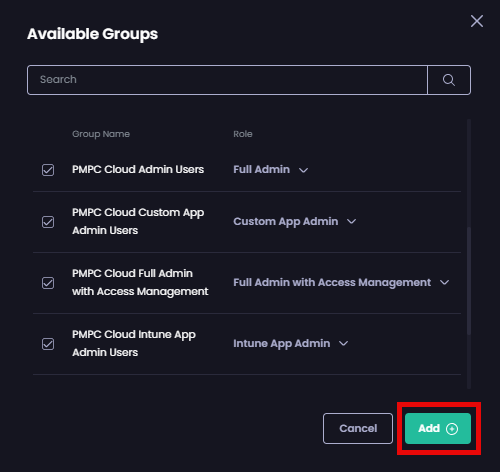Open the Intune App Admin role dropdown

pyautogui.click(x=291, y=344)
